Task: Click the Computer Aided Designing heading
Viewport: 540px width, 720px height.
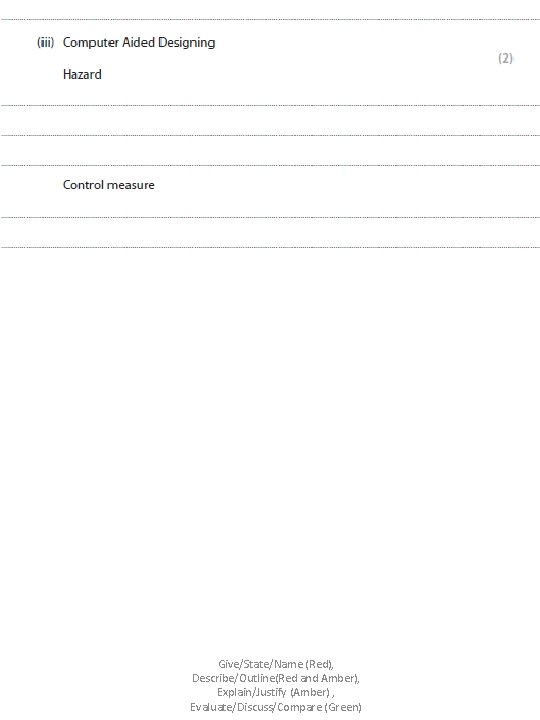Action: point(139,43)
